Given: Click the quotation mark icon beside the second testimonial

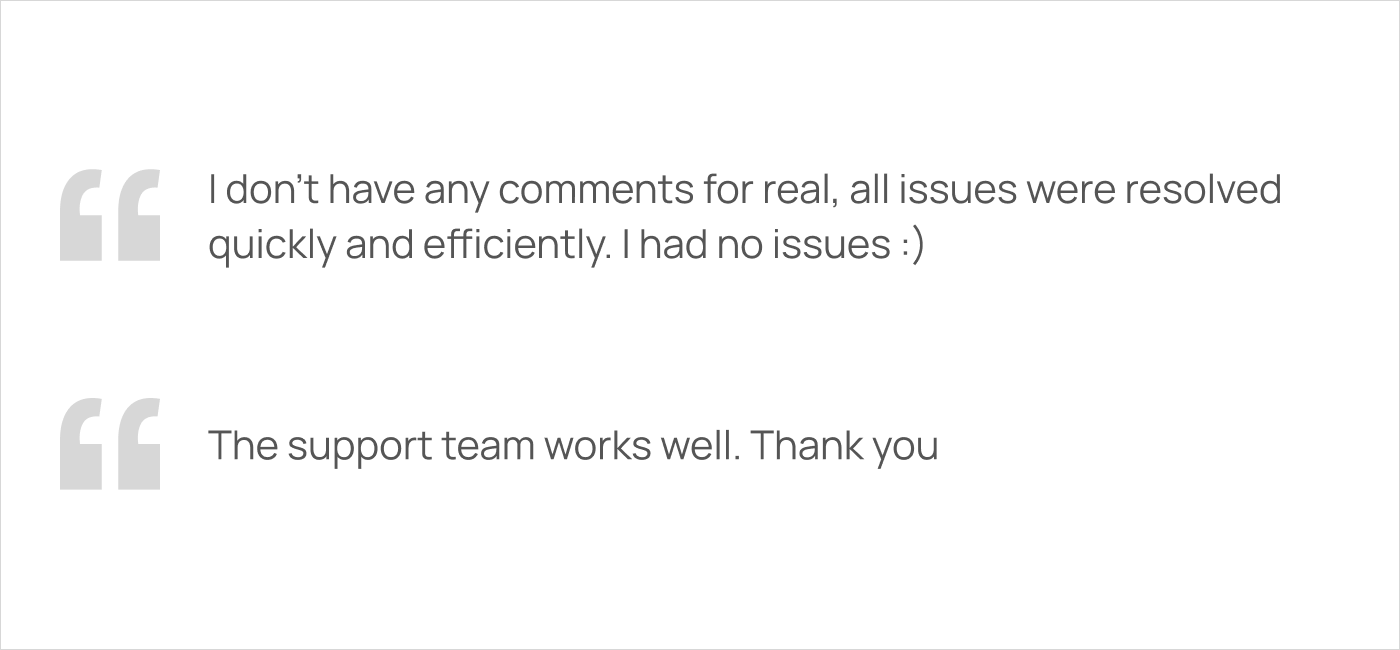Looking at the screenshot, I should [110, 443].
